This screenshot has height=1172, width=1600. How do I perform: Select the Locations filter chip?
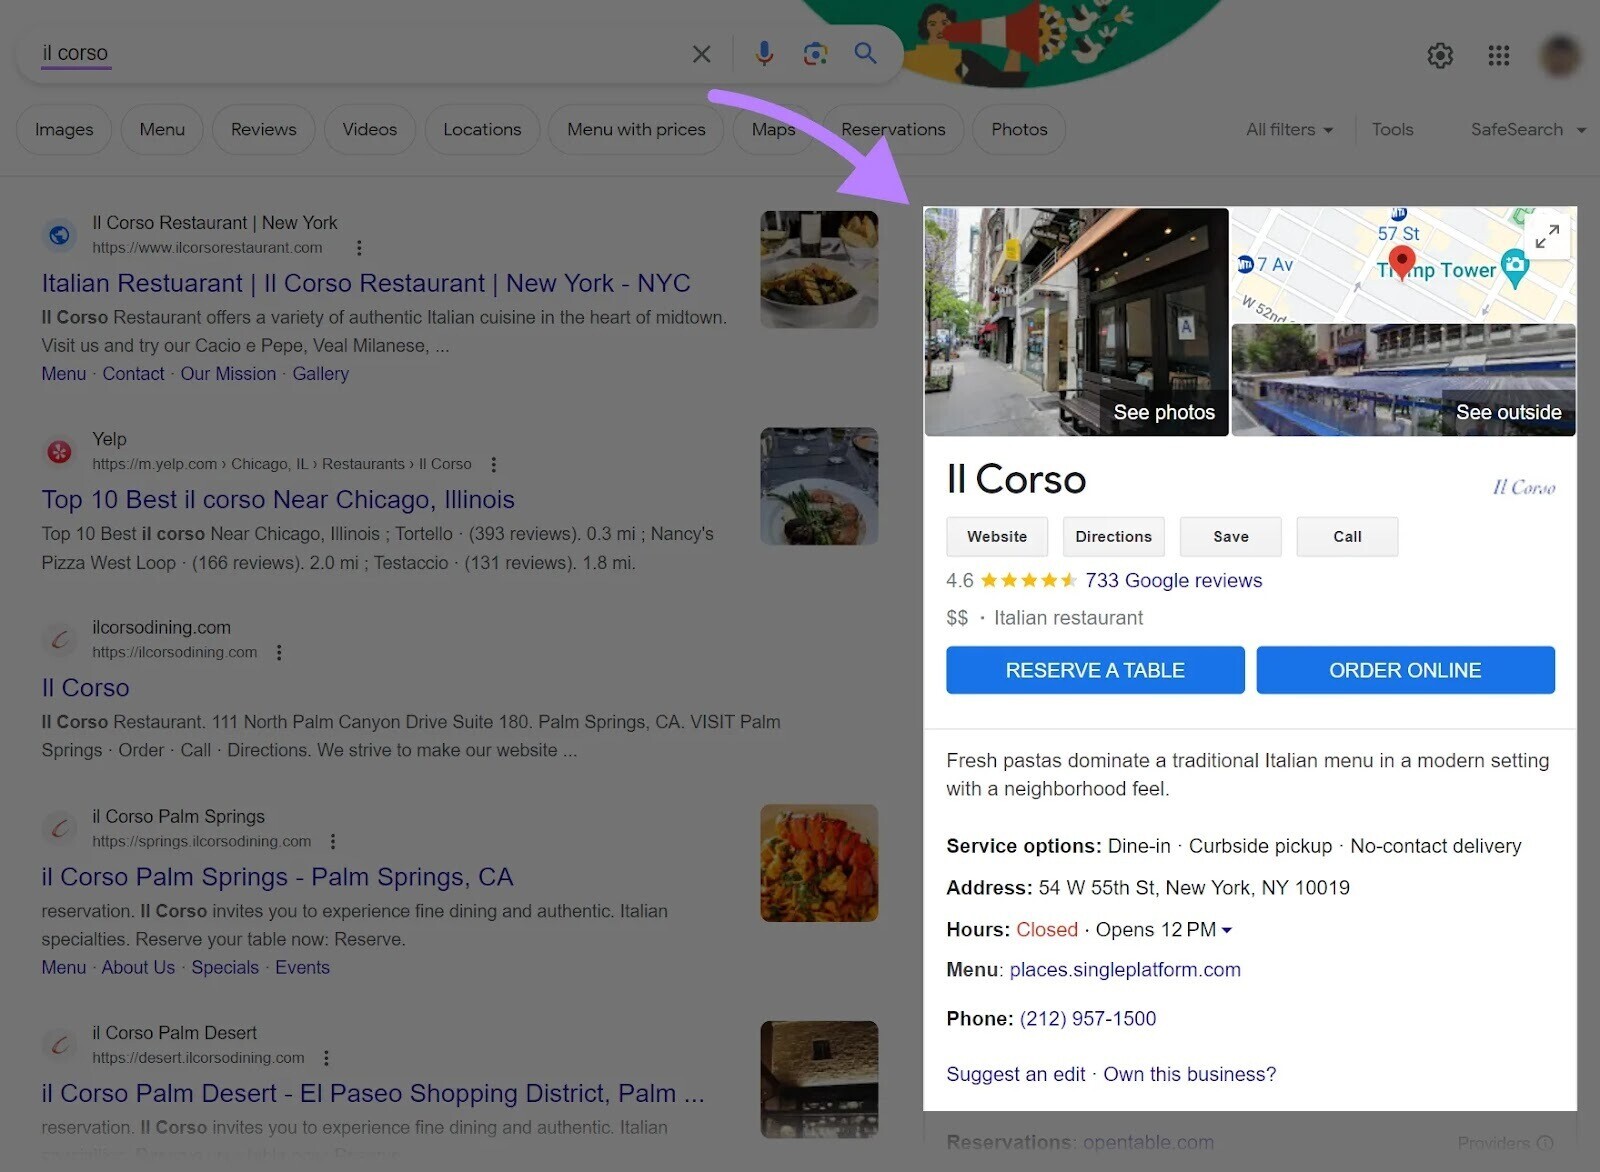482,129
